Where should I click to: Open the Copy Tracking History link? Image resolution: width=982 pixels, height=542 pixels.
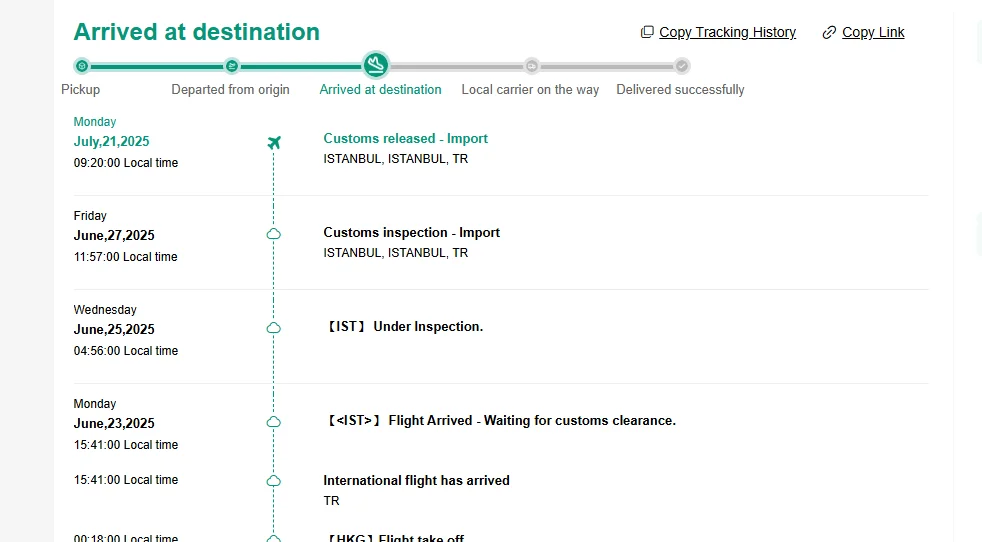(x=727, y=32)
